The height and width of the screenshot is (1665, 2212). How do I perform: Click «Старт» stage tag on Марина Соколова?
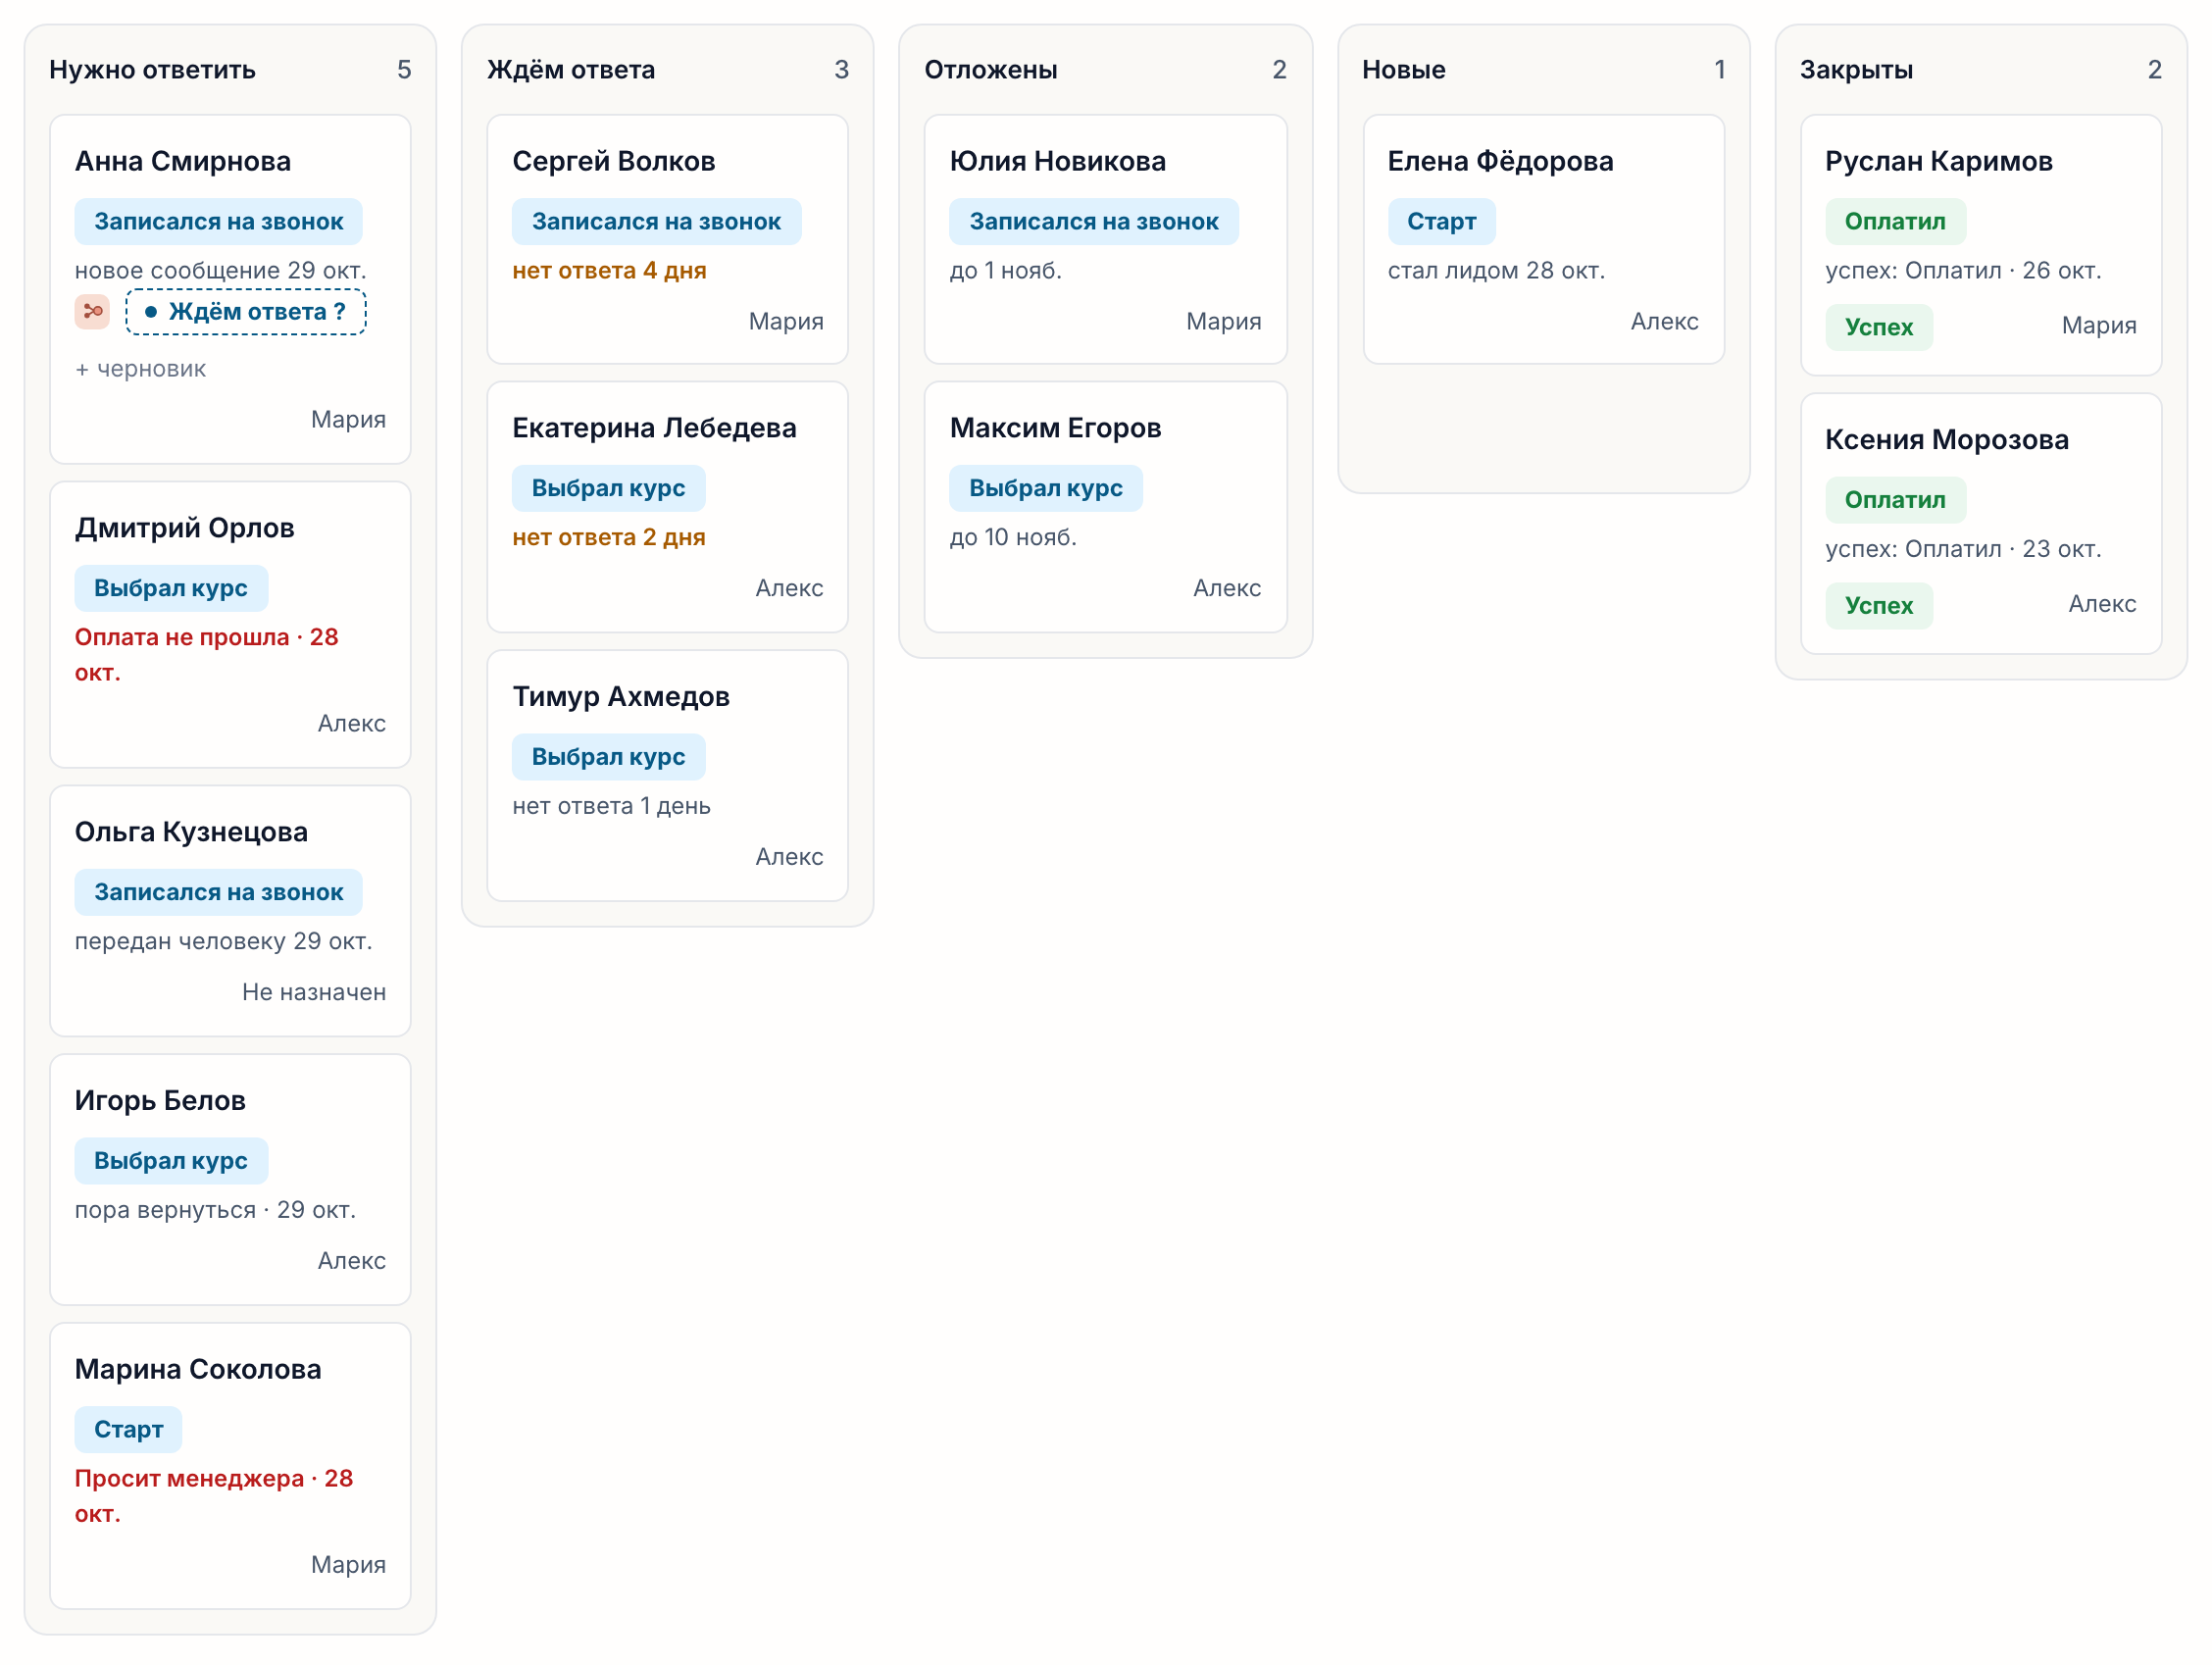click(x=129, y=1430)
